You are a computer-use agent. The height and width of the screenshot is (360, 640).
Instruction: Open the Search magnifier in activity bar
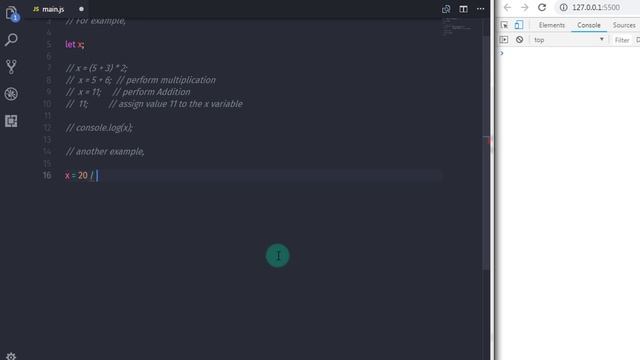pos(11,40)
